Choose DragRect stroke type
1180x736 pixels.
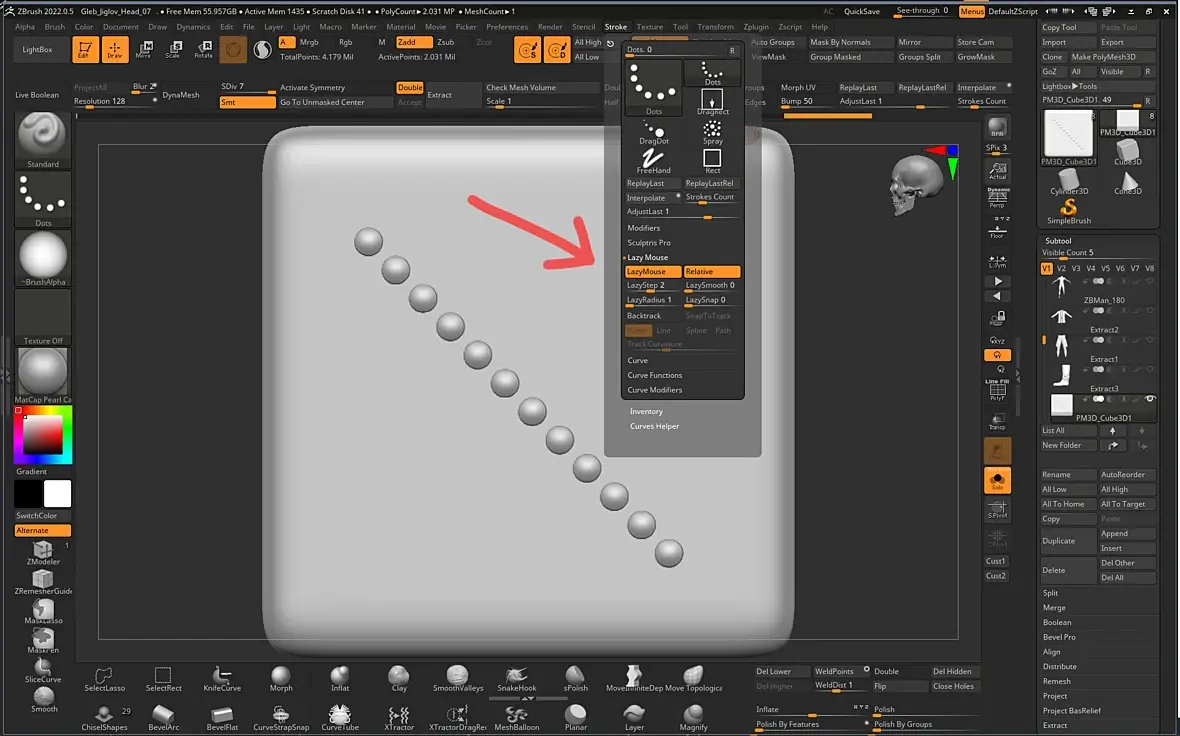click(712, 102)
